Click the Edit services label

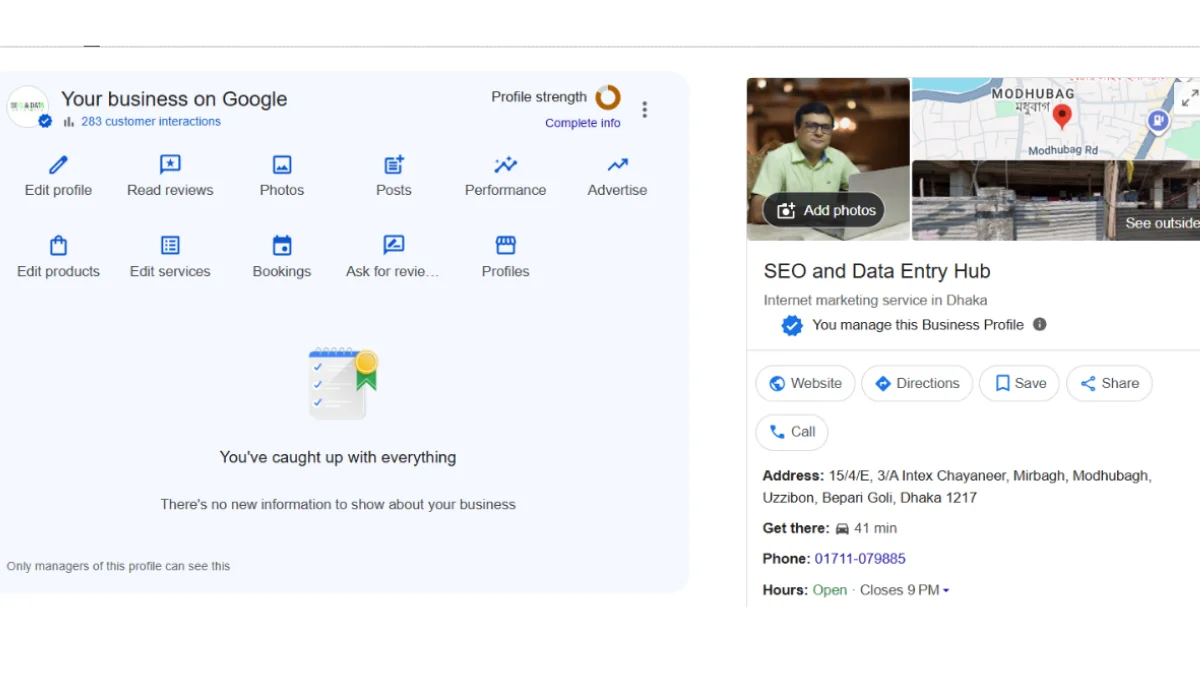click(x=170, y=271)
